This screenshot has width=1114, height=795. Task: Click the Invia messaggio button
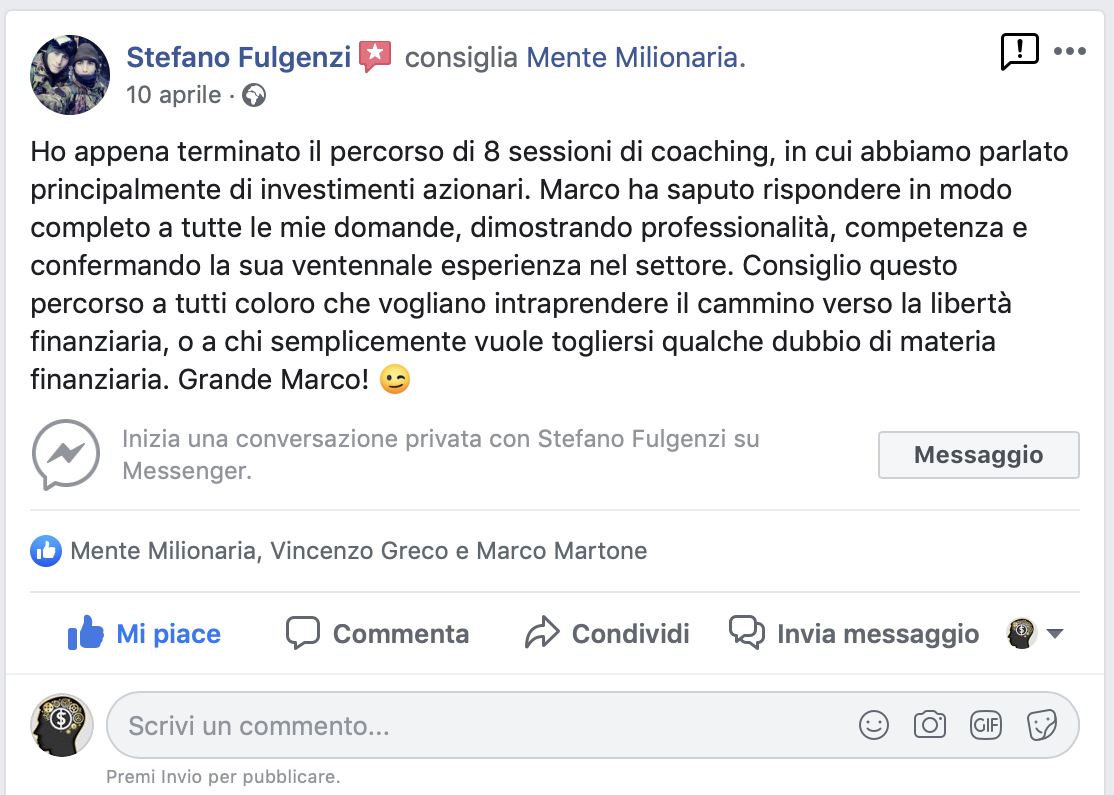pos(854,633)
